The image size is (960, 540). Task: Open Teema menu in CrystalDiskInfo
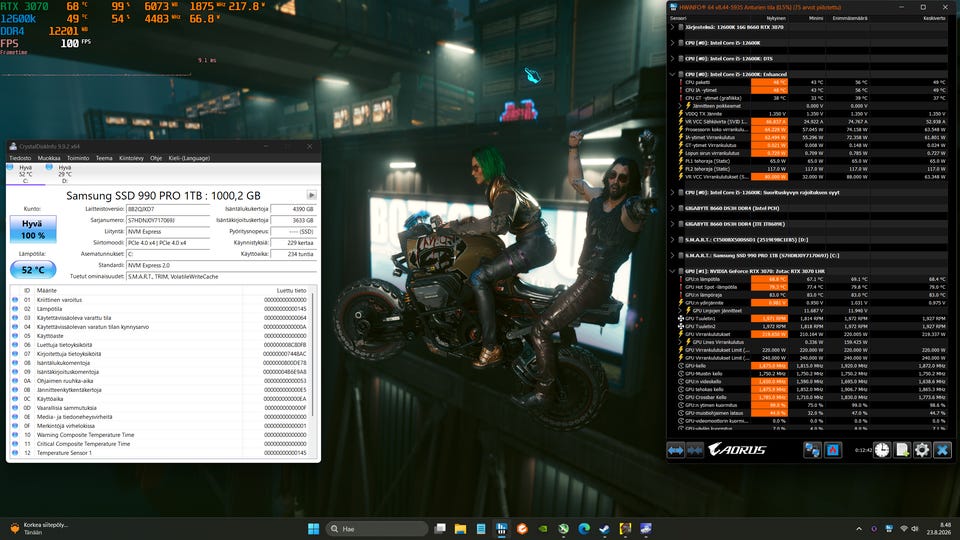(104, 158)
